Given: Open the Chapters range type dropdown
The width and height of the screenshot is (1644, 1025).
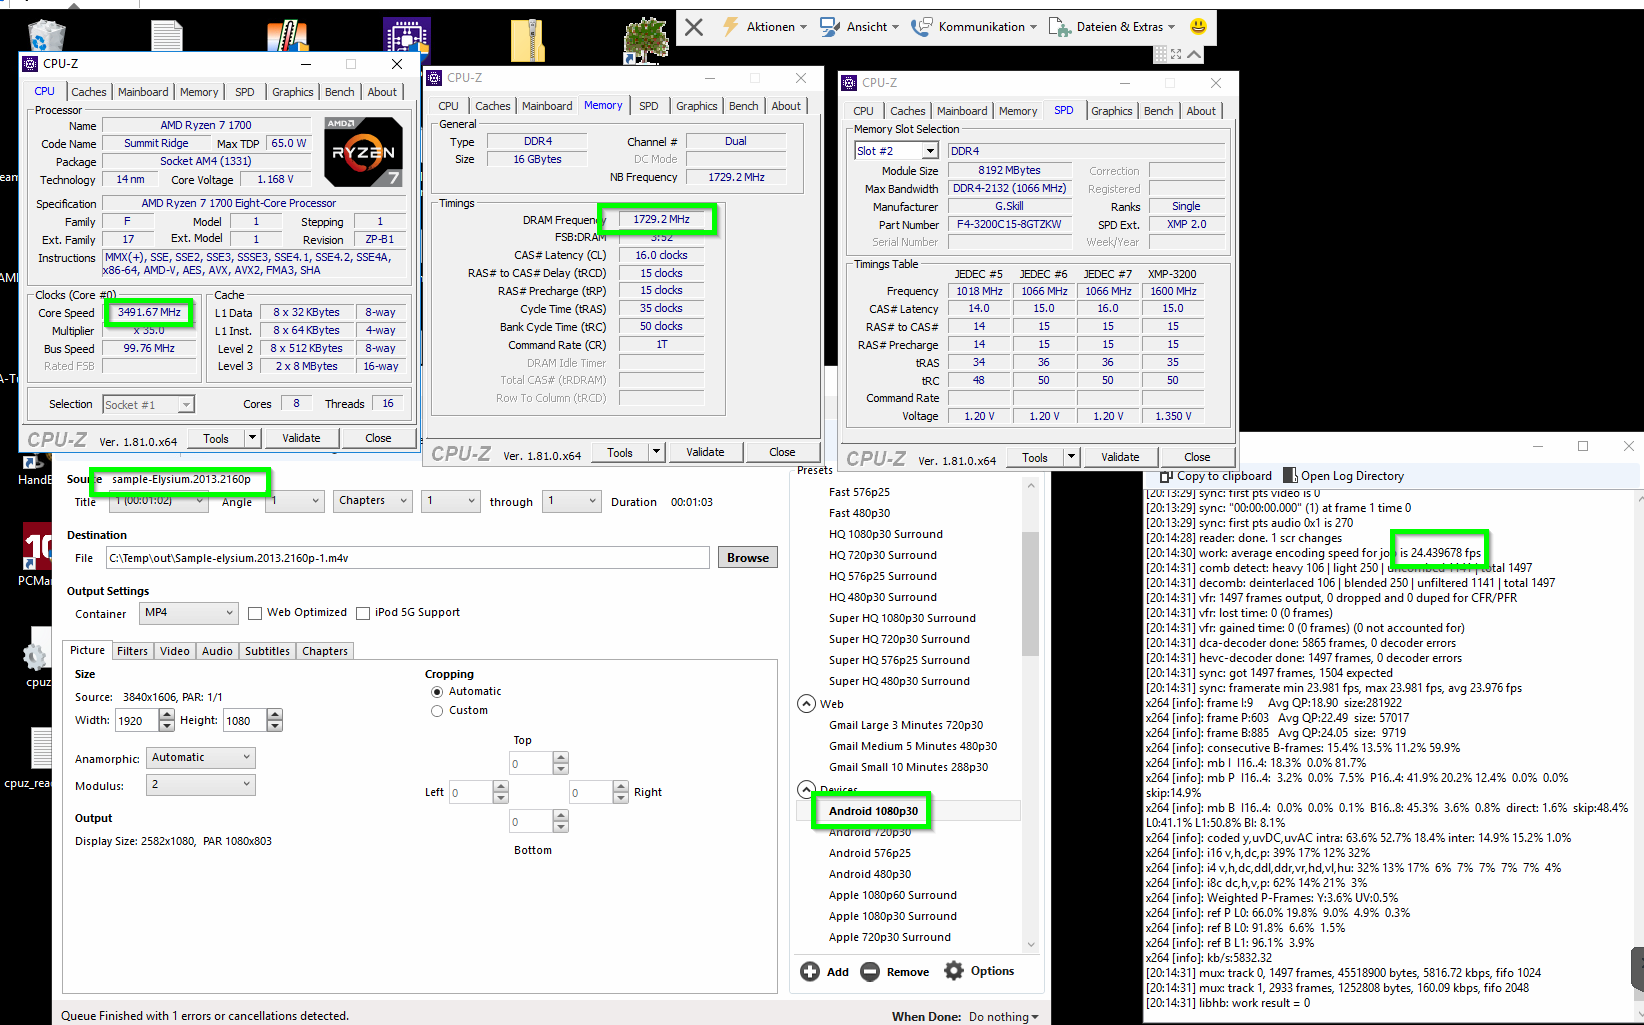Looking at the screenshot, I should 372,501.
